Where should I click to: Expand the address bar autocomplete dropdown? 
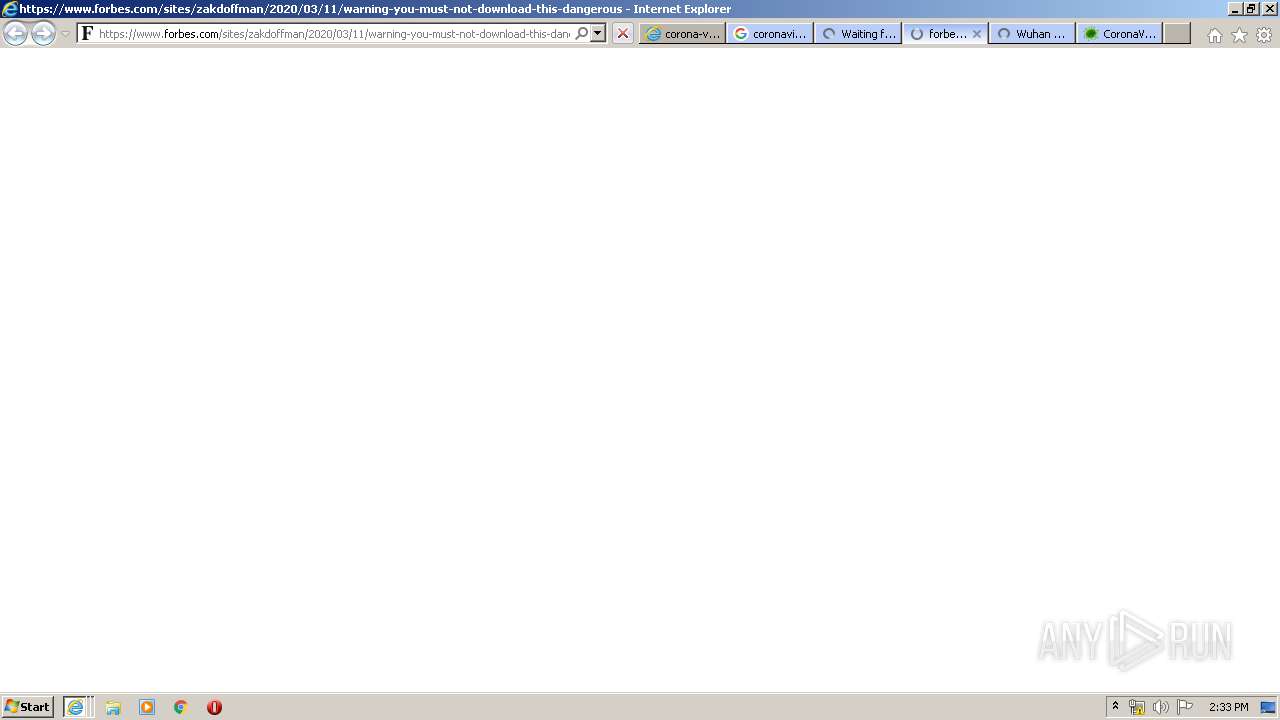(598, 33)
